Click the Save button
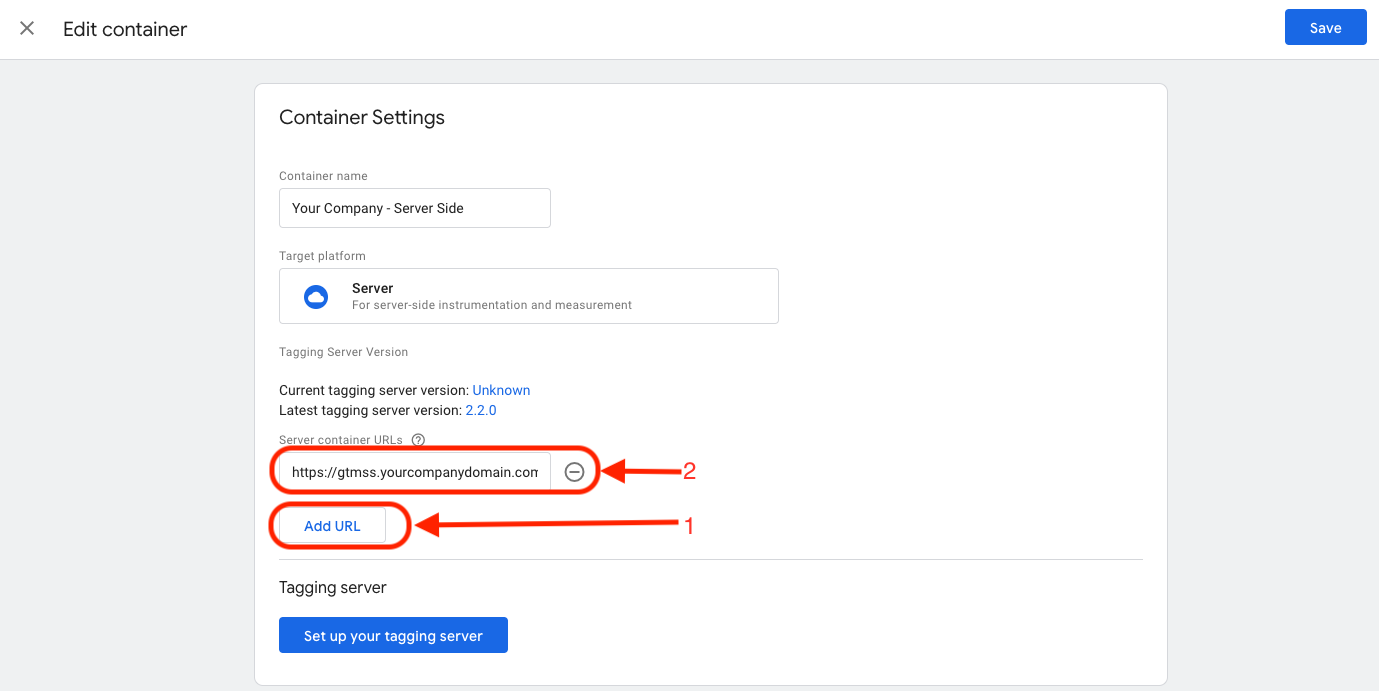The width and height of the screenshot is (1379, 691). [1325, 28]
